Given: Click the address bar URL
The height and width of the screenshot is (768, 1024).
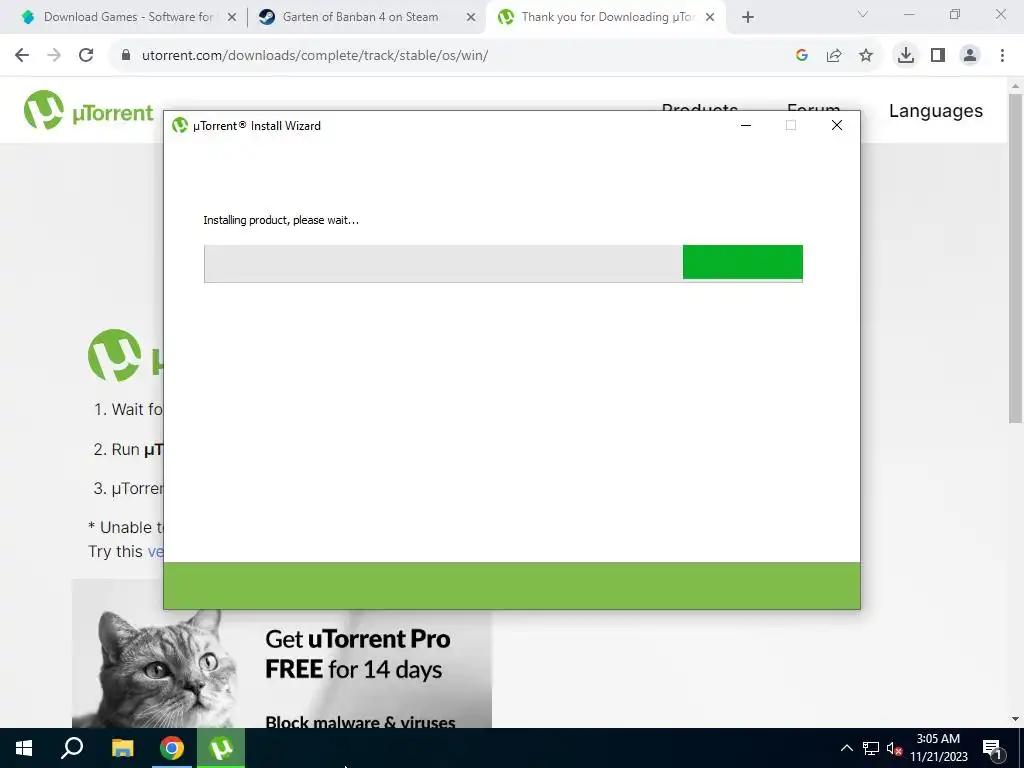Looking at the screenshot, I should [315, 56].
